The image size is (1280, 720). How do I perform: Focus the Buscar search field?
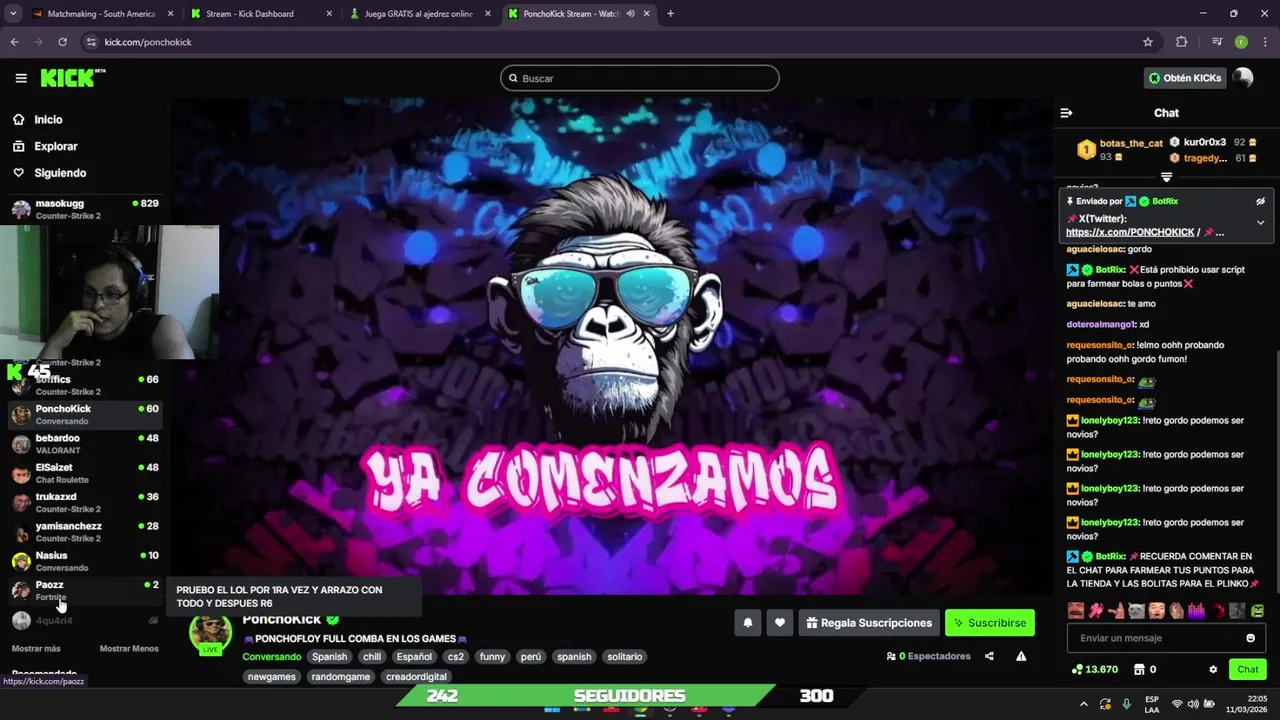(640, 78)
